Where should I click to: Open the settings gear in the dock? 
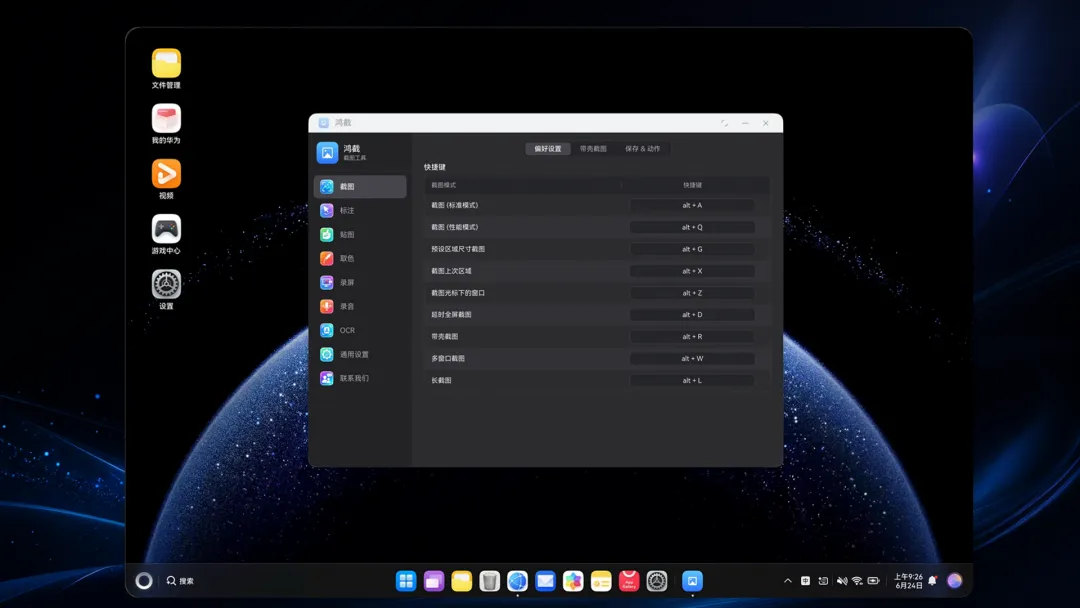click(x=657, y=581)
